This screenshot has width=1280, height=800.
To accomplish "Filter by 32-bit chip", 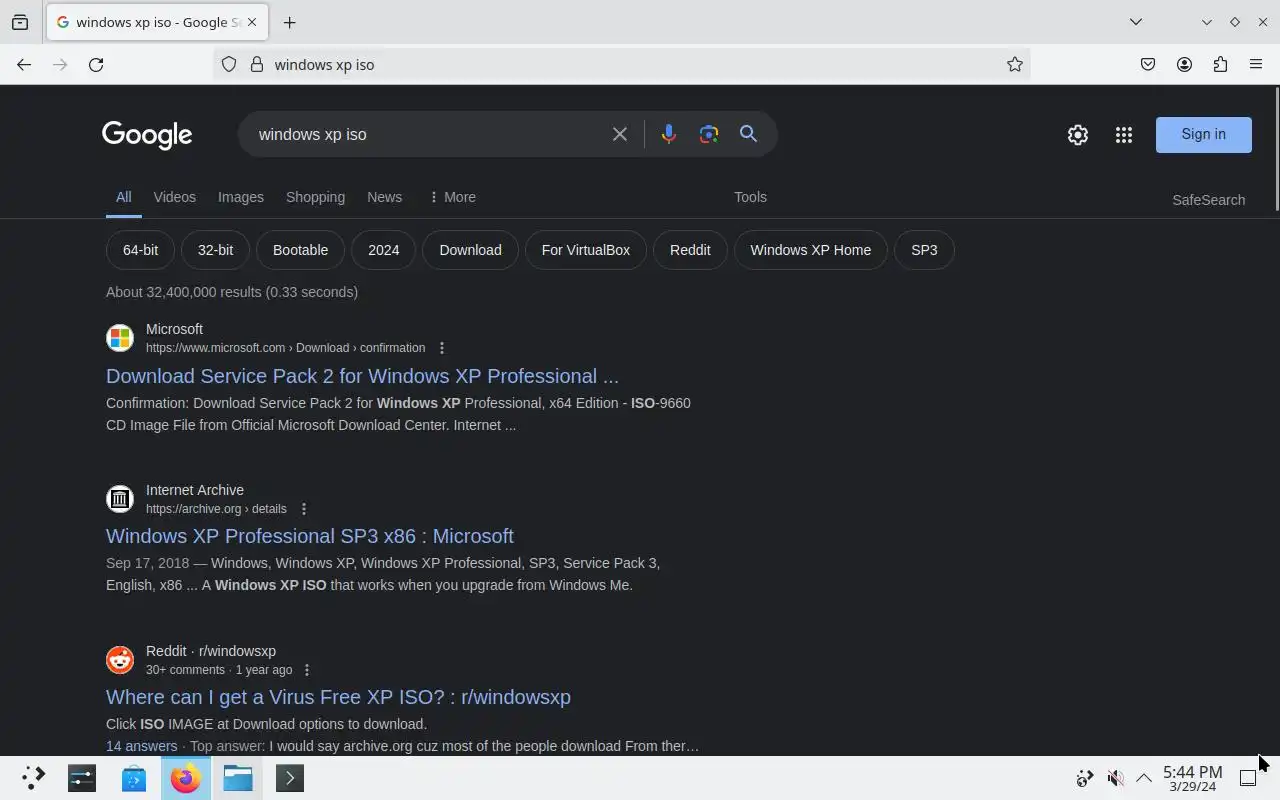I will click(x=215, y=250).
